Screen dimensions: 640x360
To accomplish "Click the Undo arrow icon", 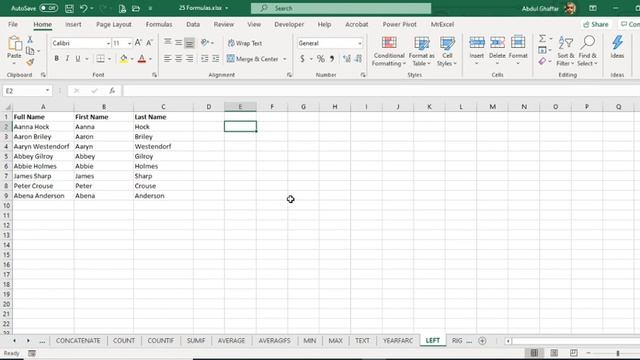I will tap(84, 8).
